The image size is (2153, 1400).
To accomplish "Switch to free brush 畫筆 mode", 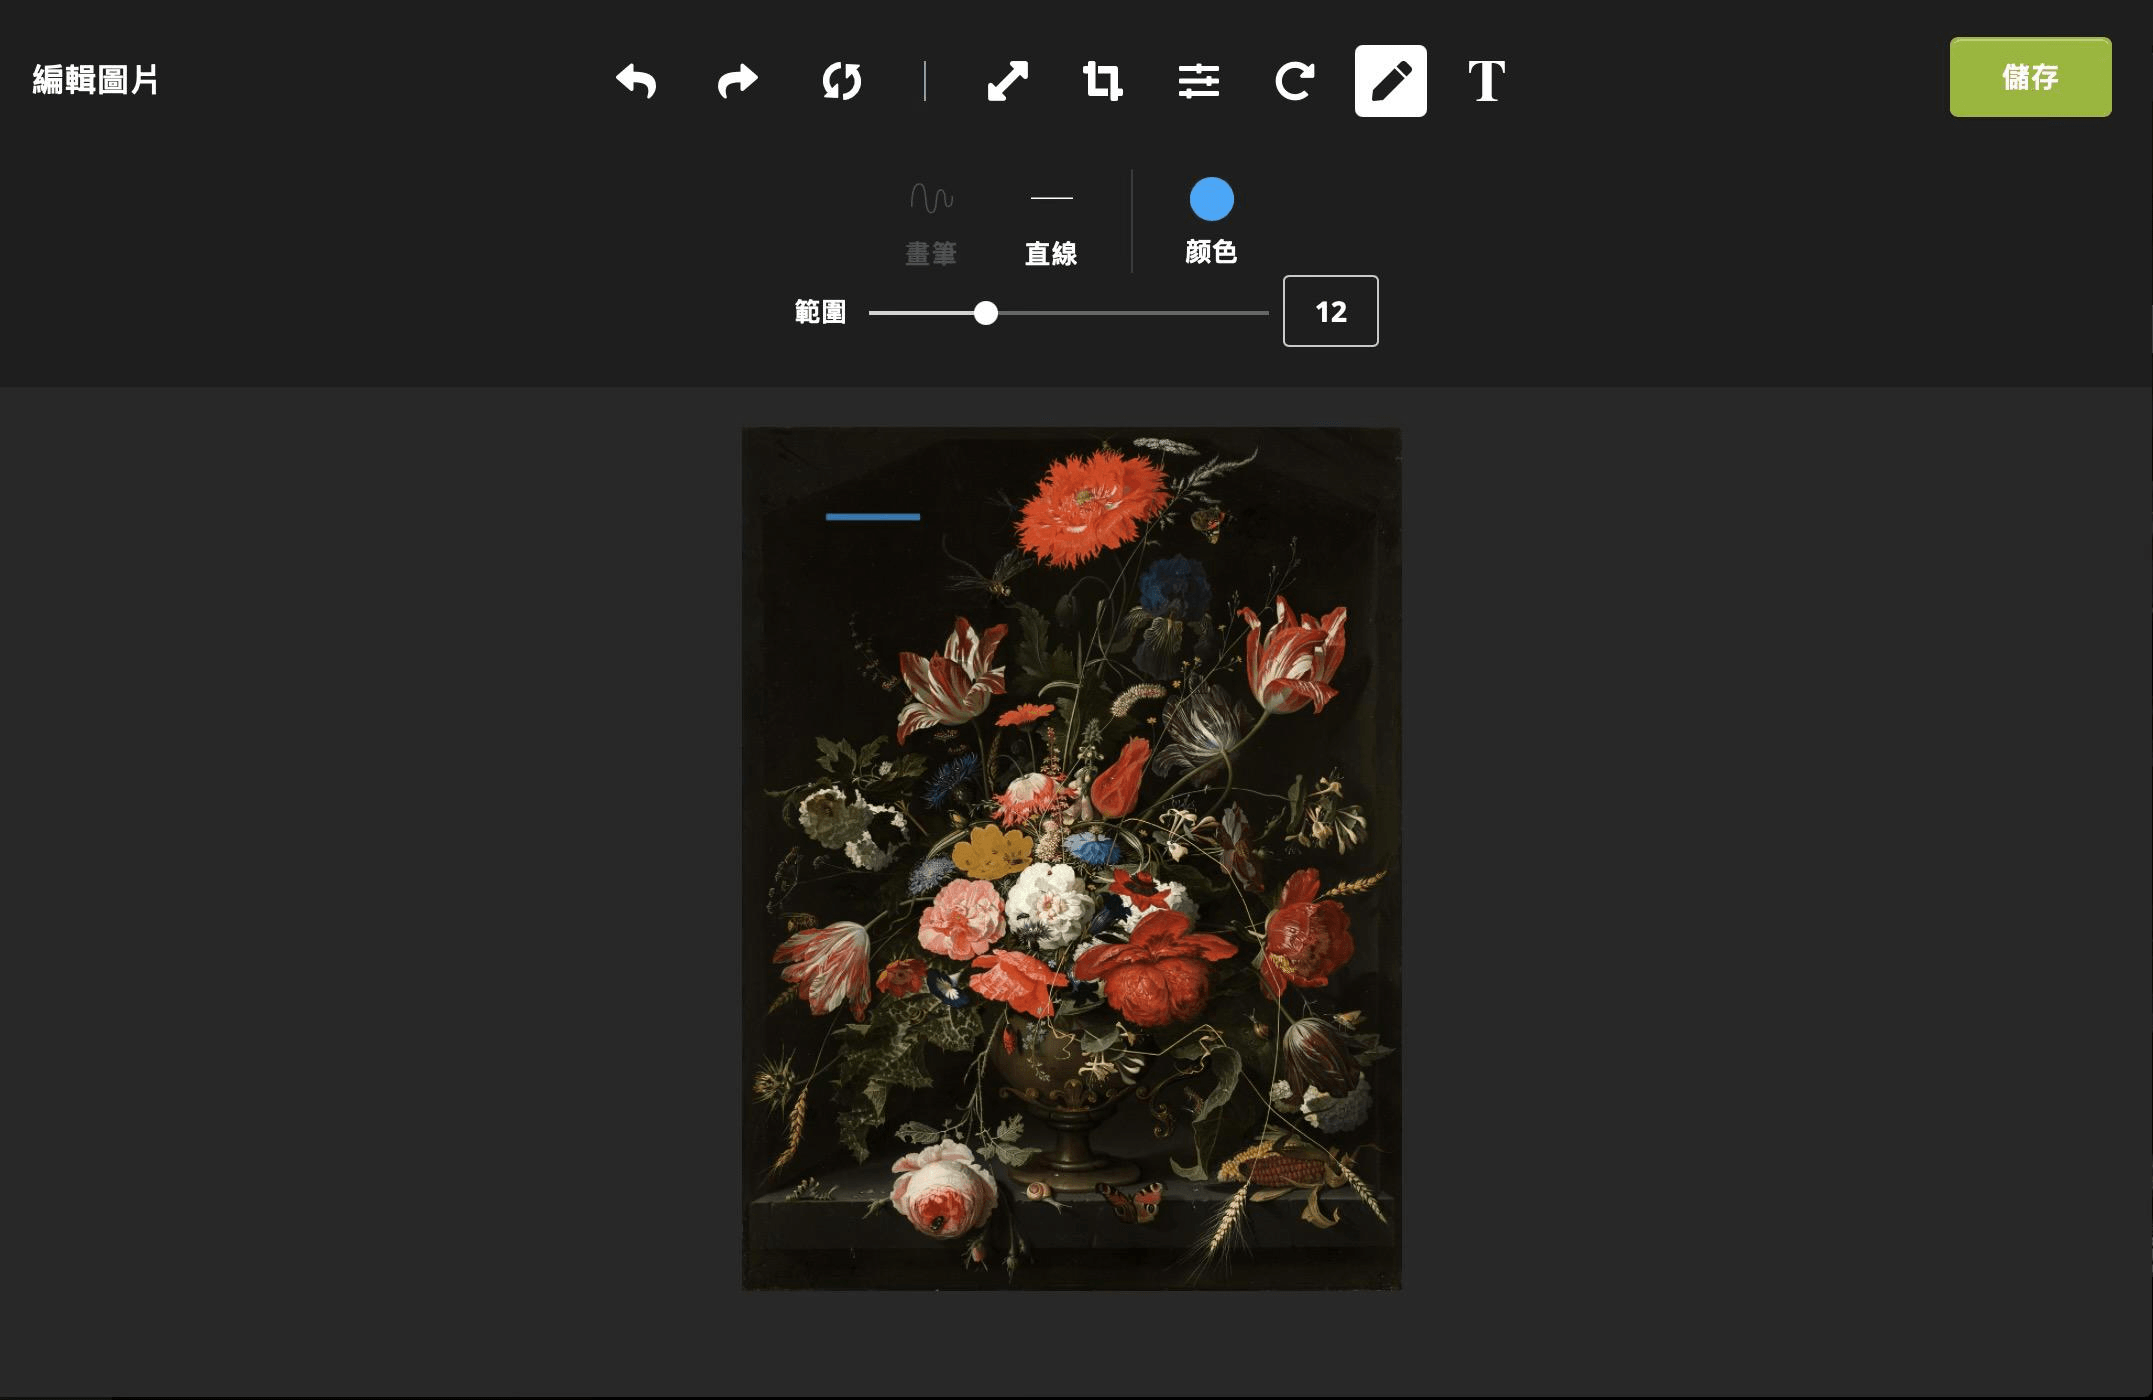I will [931, 253].
